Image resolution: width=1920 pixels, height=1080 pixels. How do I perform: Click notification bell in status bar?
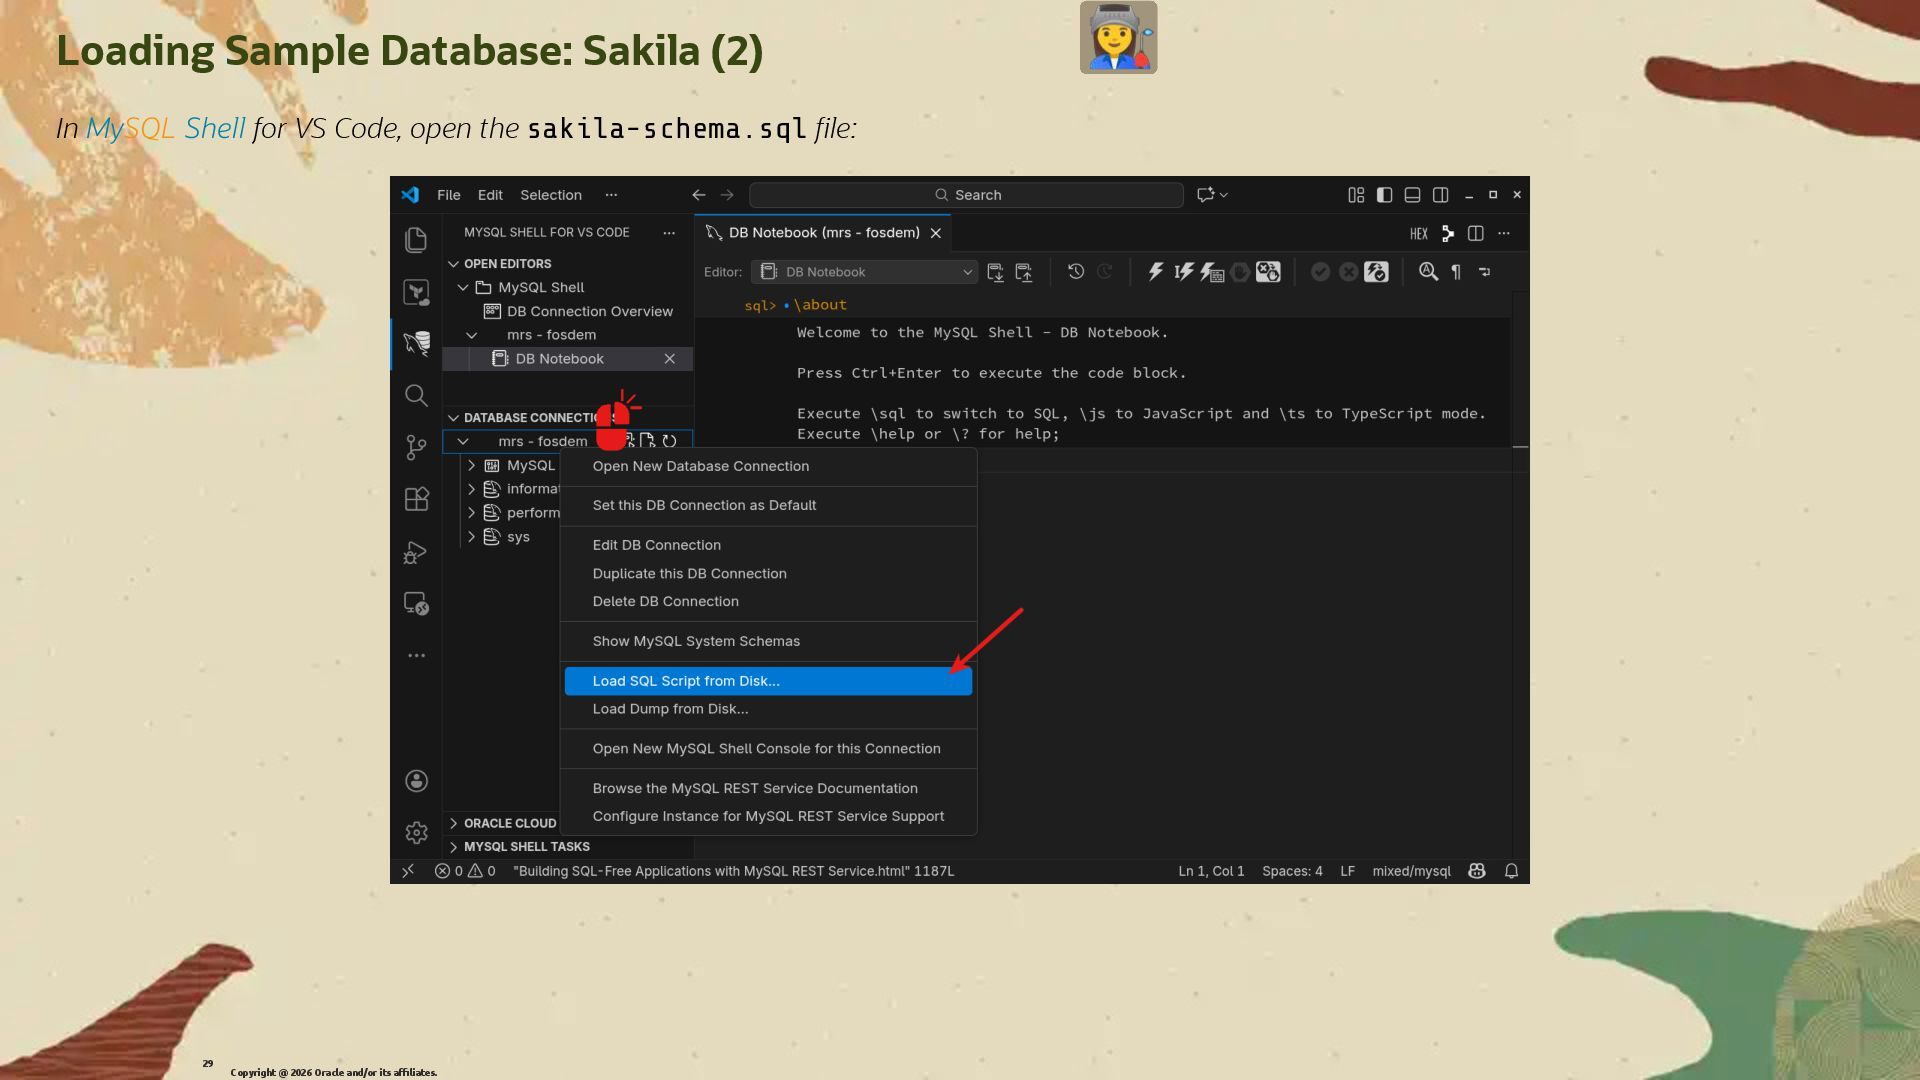click(1511, 871)
